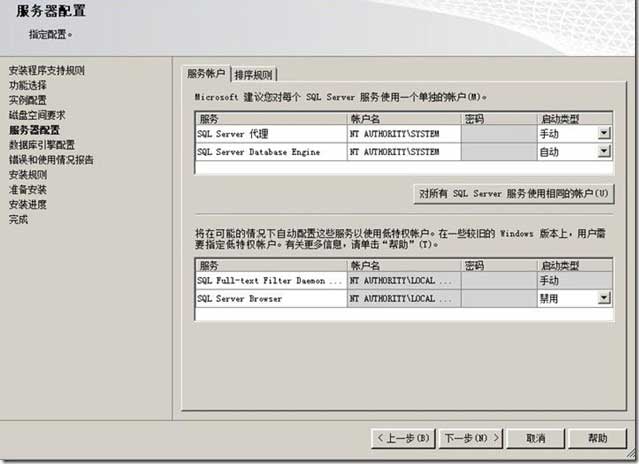639x464 pixels.
Task: Click account name for SQL Full-text Filter Daemon
Action: 404,280
